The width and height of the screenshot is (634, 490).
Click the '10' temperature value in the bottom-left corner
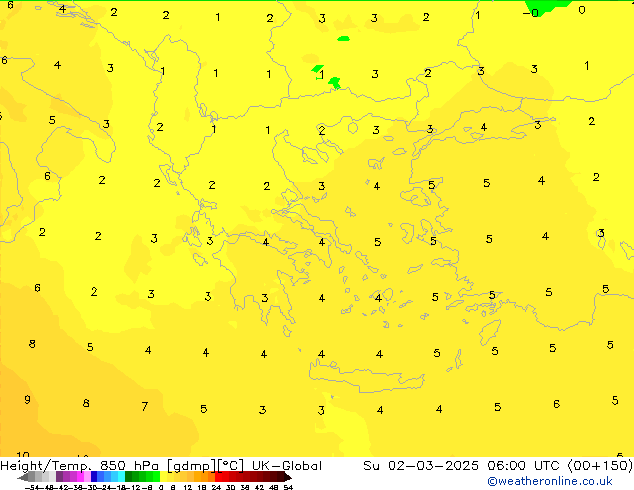click(x=23, y=454)
